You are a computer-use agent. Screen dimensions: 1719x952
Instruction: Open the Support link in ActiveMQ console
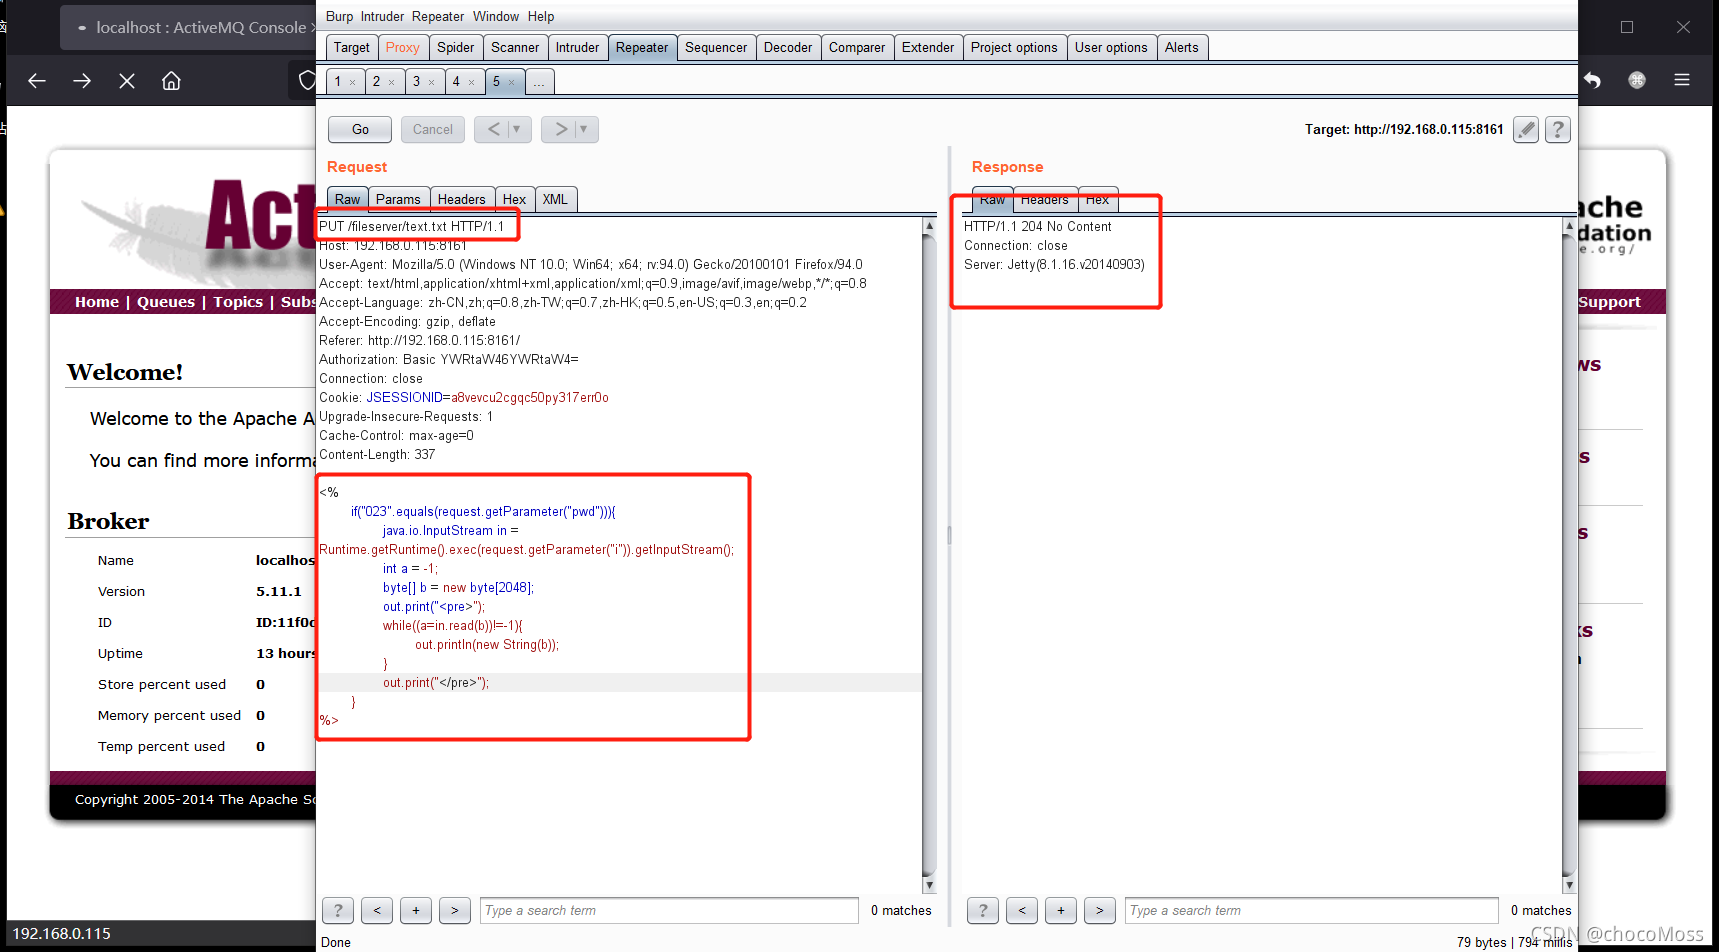[x=1610, y=302]
